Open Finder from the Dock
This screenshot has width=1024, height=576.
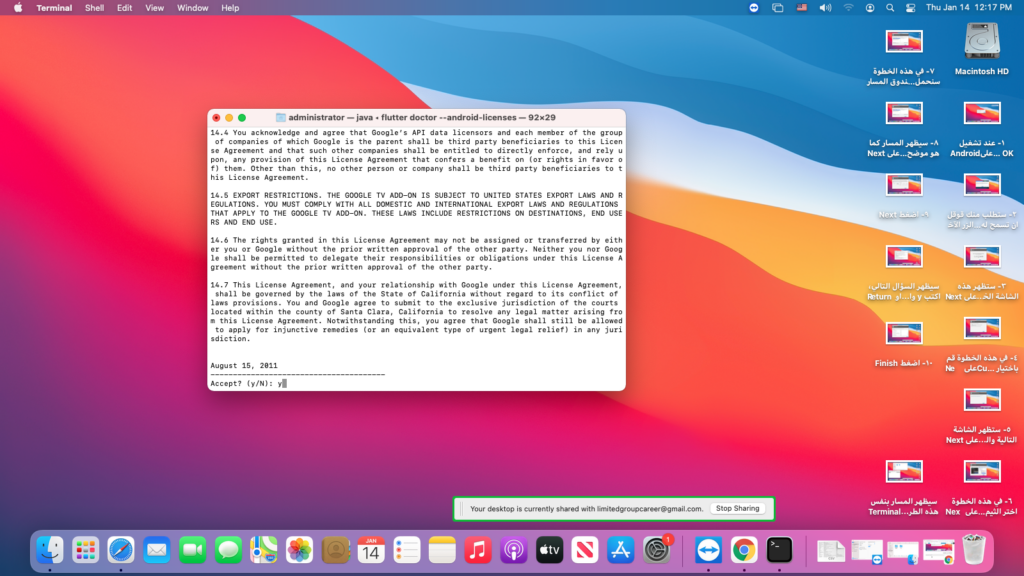[50, 550]
